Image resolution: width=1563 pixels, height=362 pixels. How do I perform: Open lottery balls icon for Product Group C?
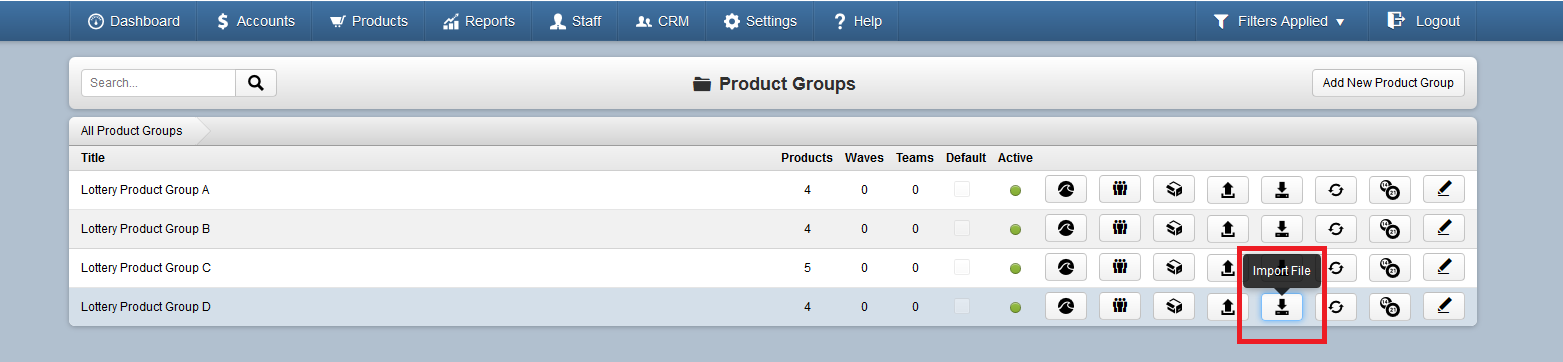[x=1390, y=267]
